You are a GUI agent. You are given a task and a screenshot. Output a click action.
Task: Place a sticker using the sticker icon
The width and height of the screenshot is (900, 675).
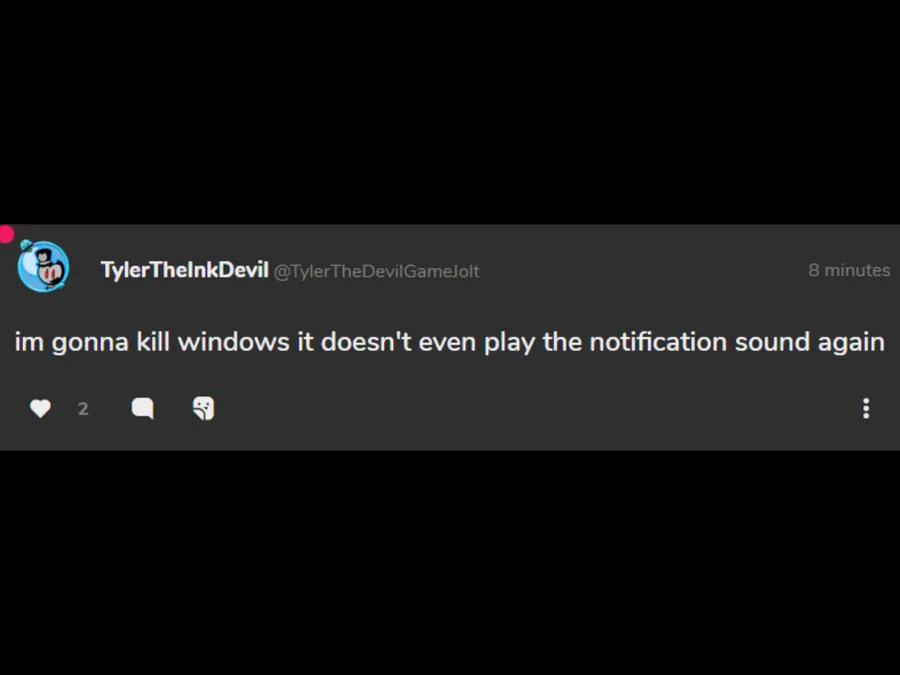pyautogui.click(x=204, y=409)
